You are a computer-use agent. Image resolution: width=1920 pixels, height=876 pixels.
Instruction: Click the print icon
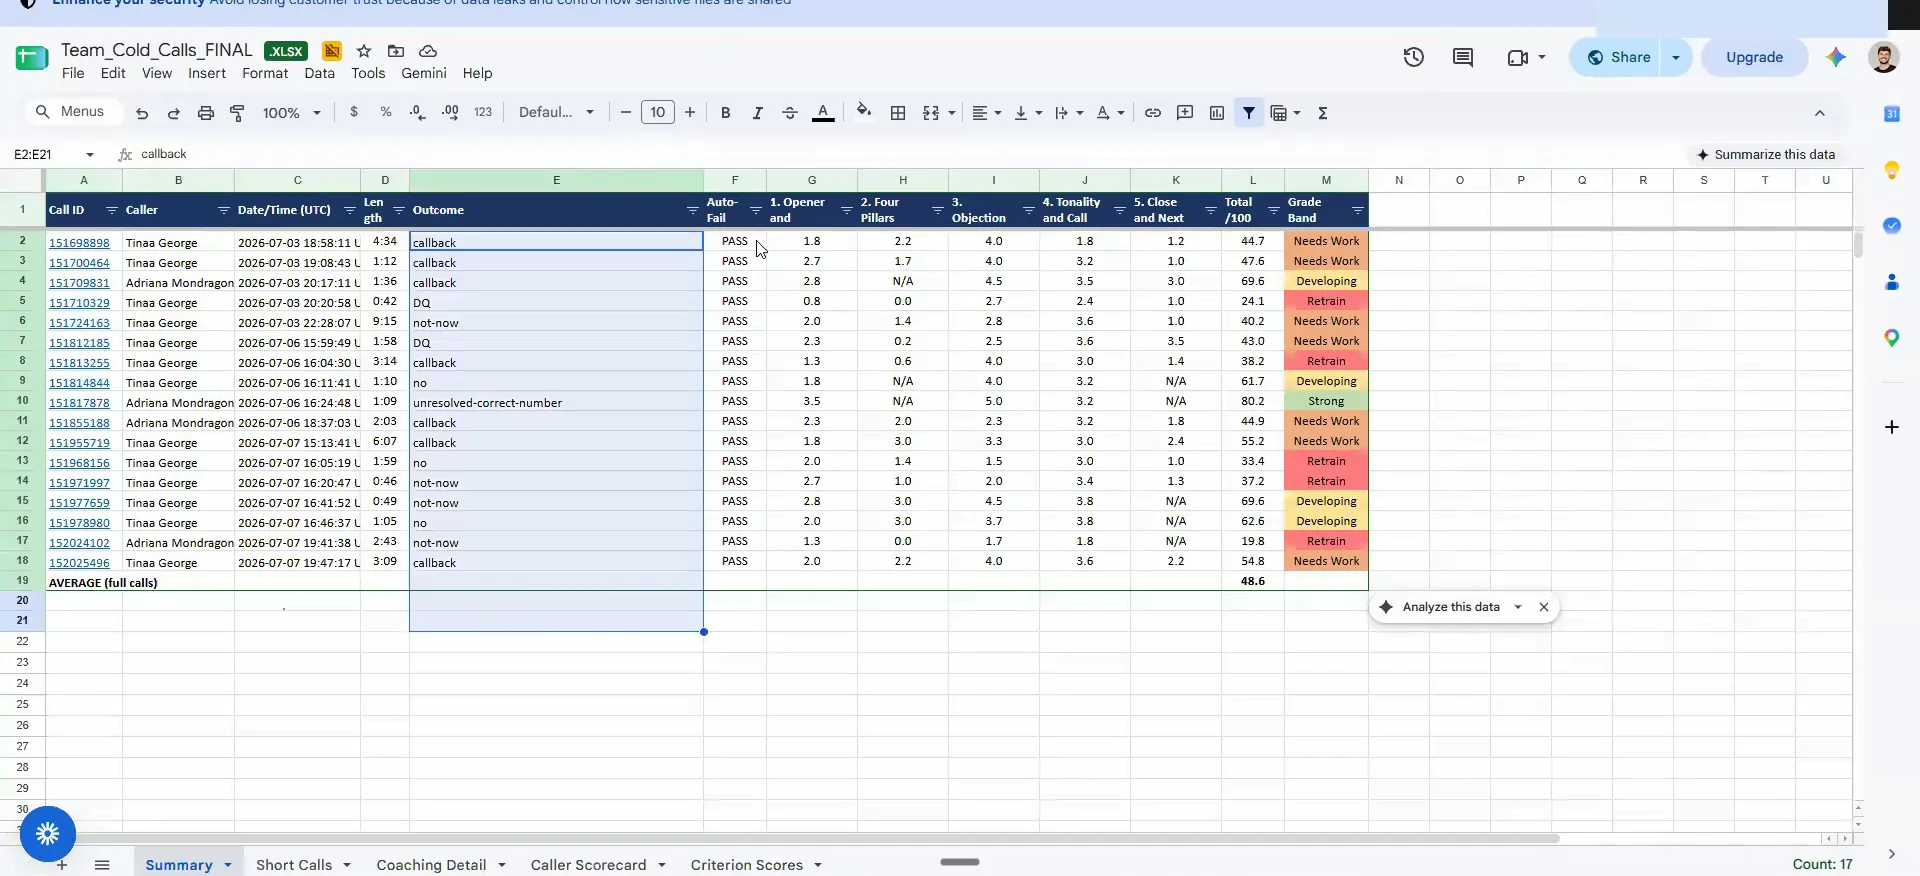pos(206,113)
